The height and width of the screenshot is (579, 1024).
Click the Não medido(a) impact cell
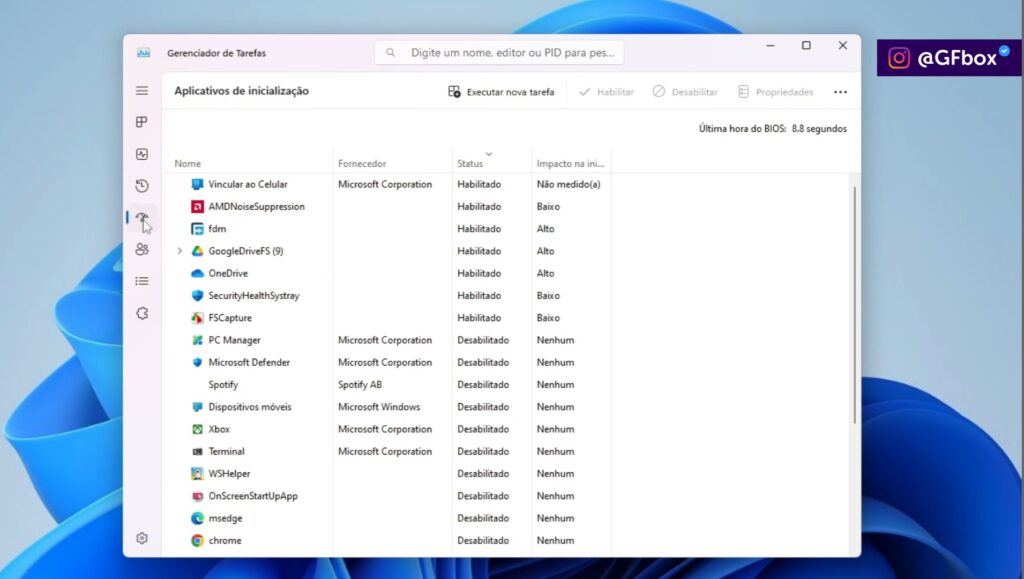pos(568,184)
